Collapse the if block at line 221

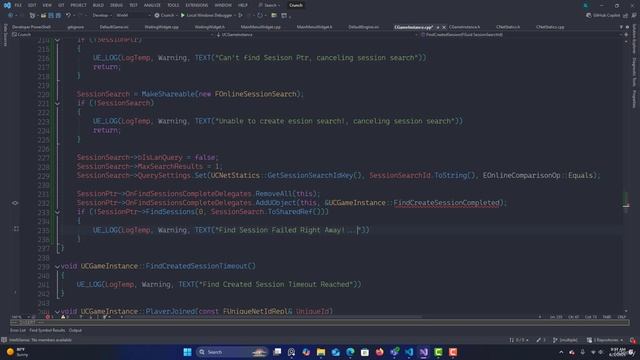57,103
